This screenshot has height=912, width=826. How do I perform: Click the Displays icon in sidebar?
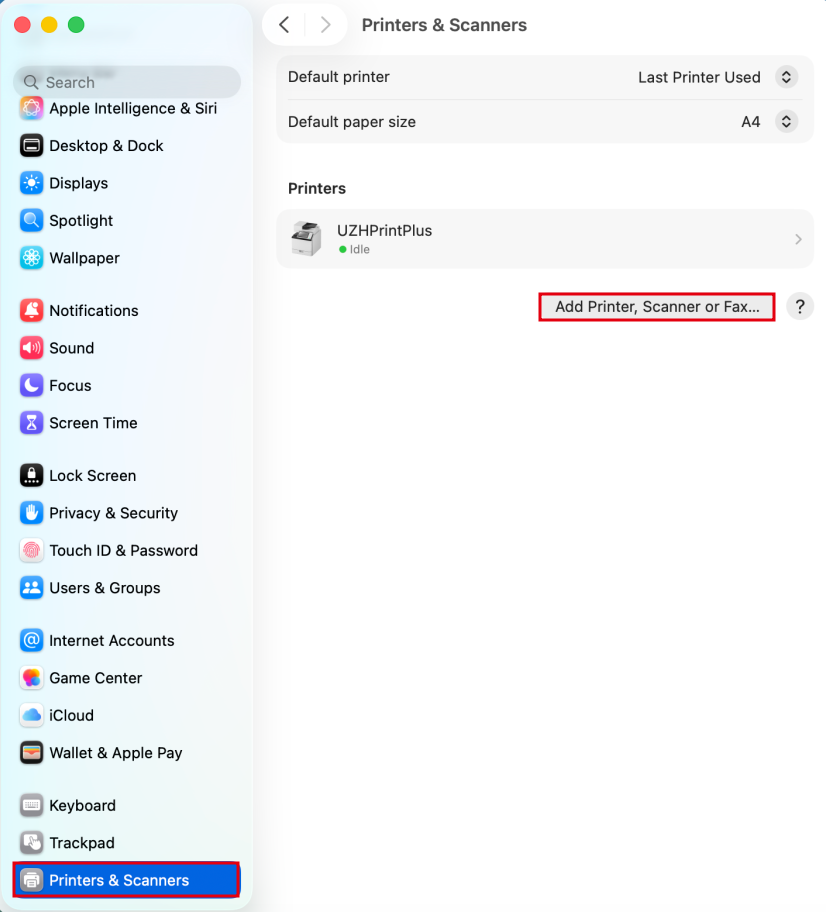[x=32, y=183]
